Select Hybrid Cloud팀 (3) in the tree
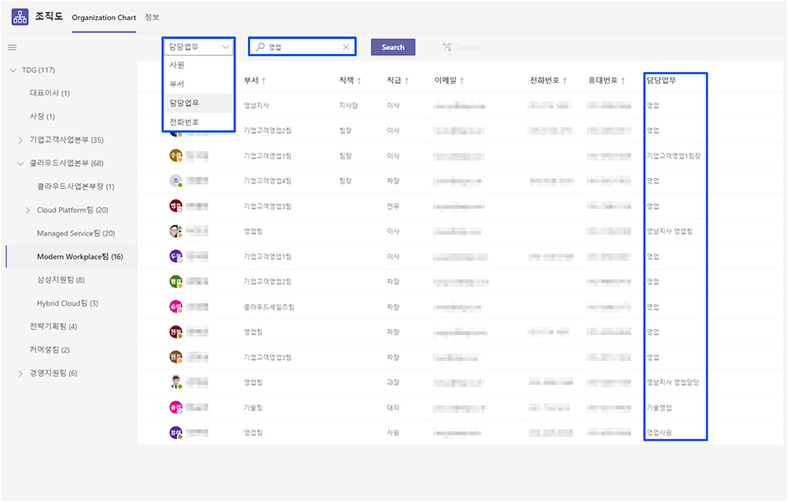The height and width of the screenshot is (502, 788). click(67, 304)
